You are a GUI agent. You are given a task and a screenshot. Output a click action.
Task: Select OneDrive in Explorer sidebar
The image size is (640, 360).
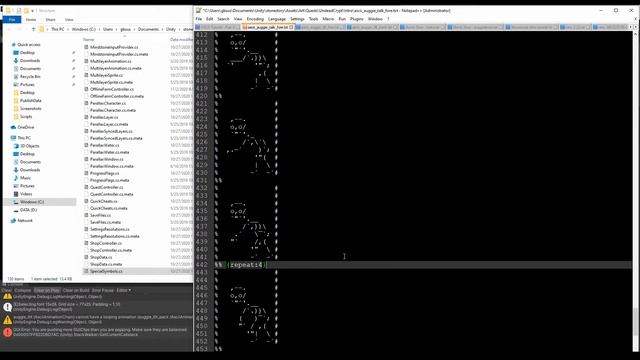pyautogui.click(x=26, y=127)
